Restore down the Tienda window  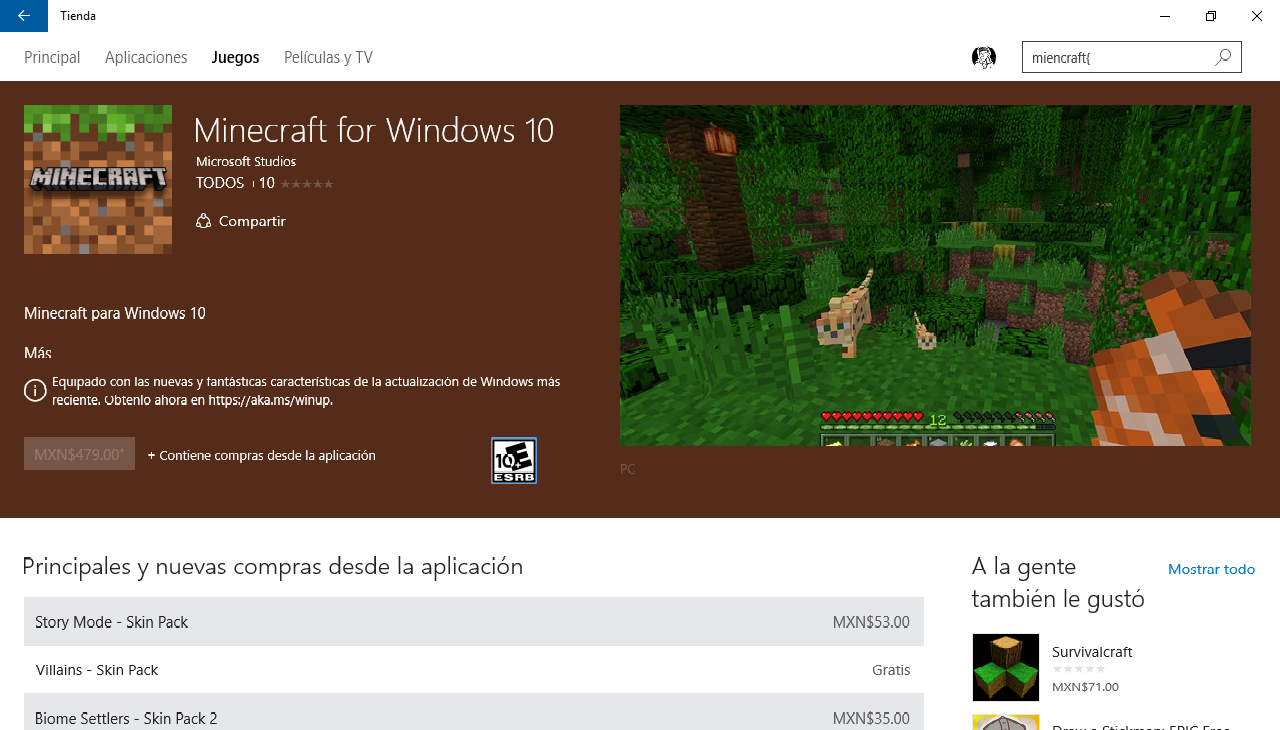[1211, 16]
